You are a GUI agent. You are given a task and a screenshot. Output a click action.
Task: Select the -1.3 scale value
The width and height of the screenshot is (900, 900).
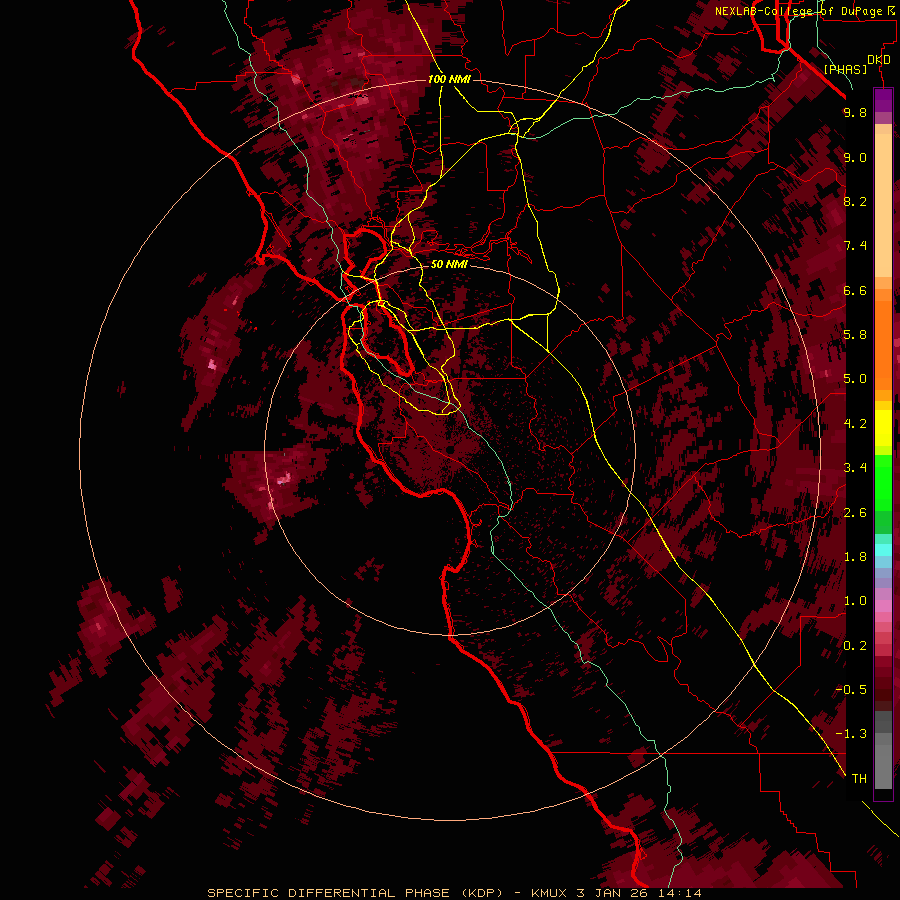tap(851, 734)
